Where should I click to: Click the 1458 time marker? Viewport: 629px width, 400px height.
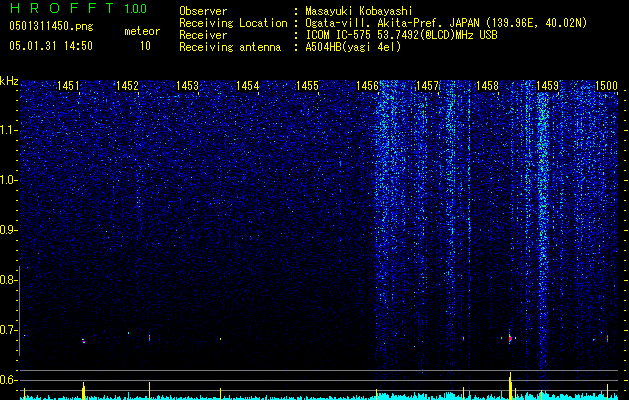pyautogui.click(x=487, y=85)
